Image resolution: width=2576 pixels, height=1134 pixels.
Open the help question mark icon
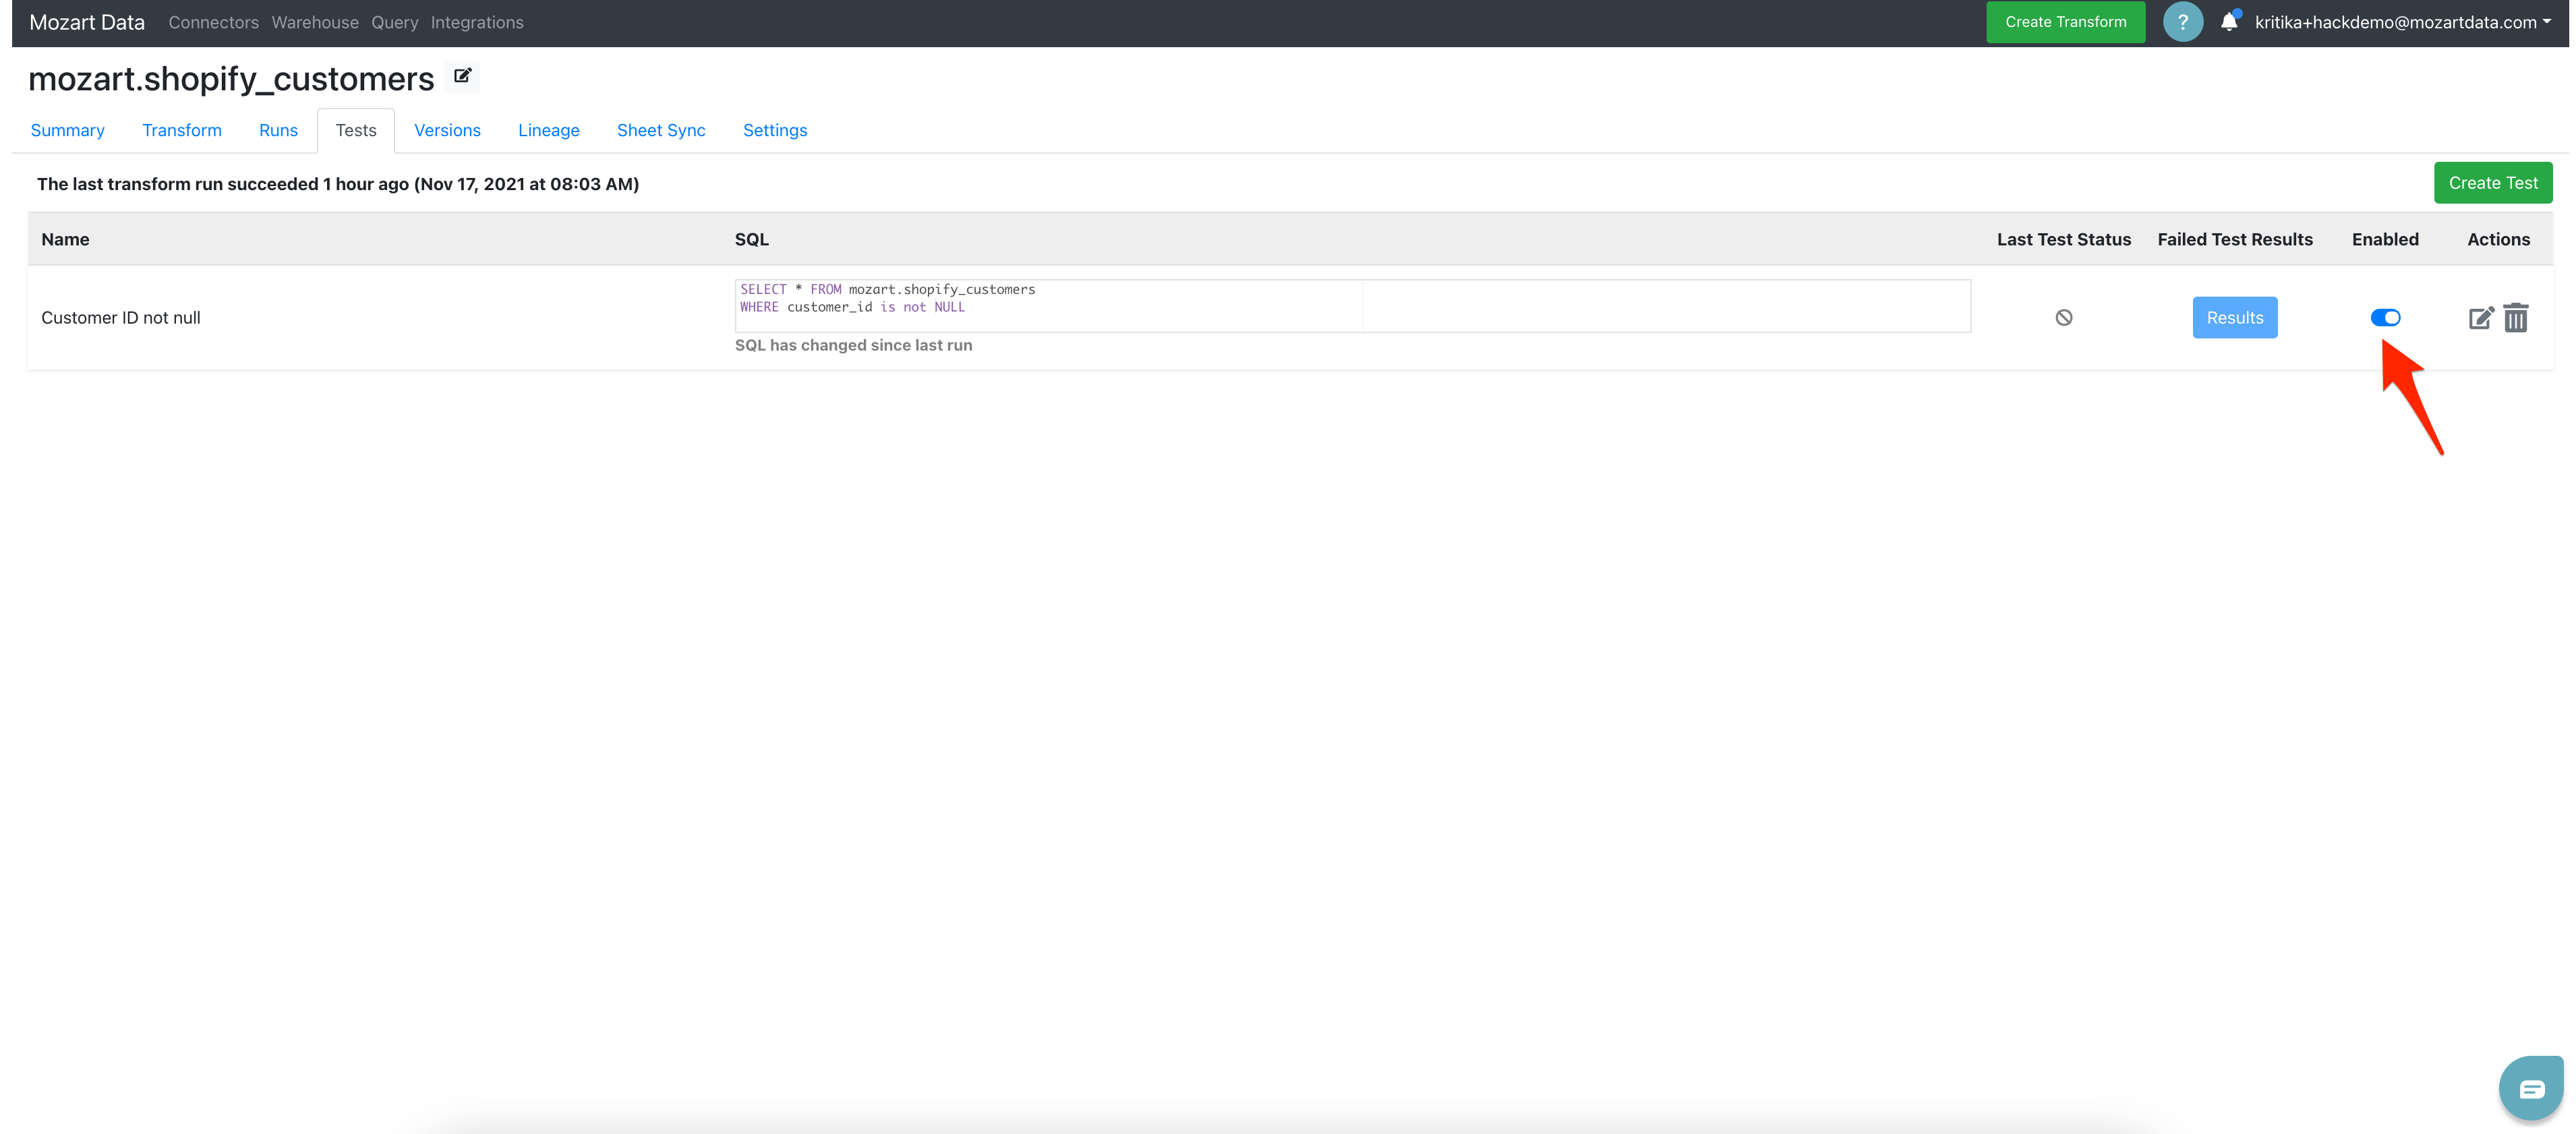pyautogui.click(x=2182, y=22)
